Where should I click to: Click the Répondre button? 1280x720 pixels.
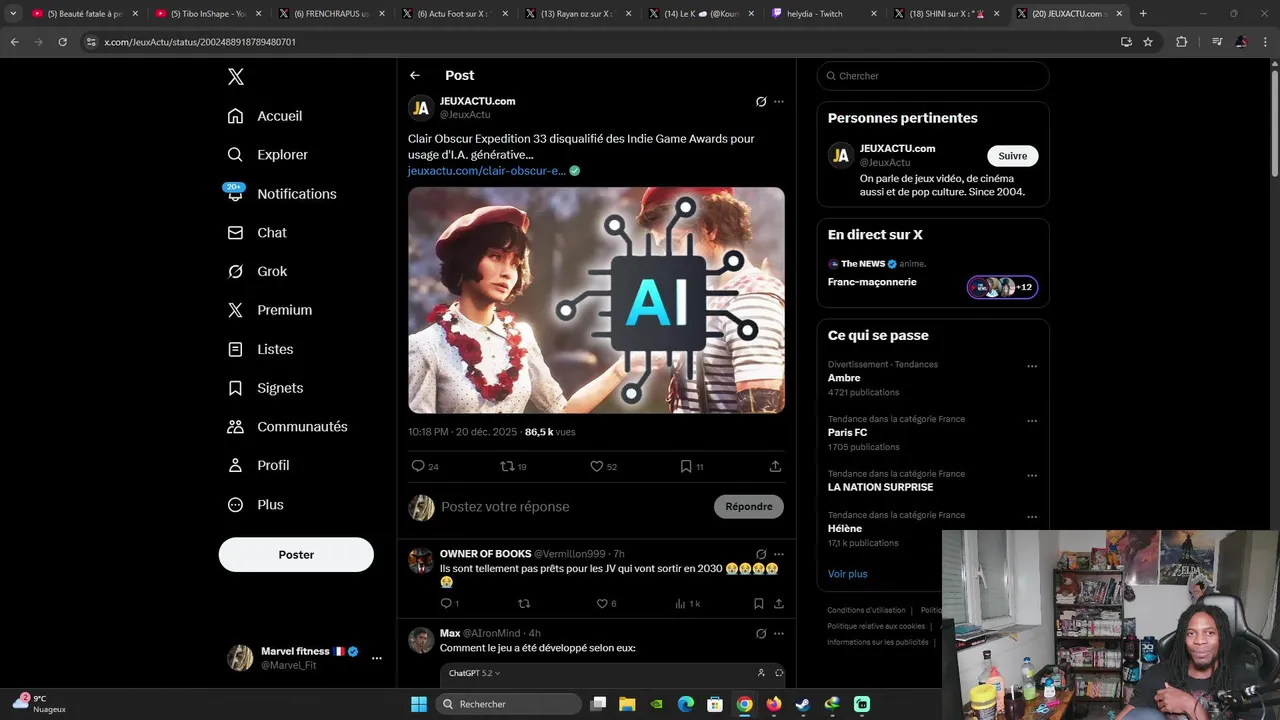click(749, 507)
